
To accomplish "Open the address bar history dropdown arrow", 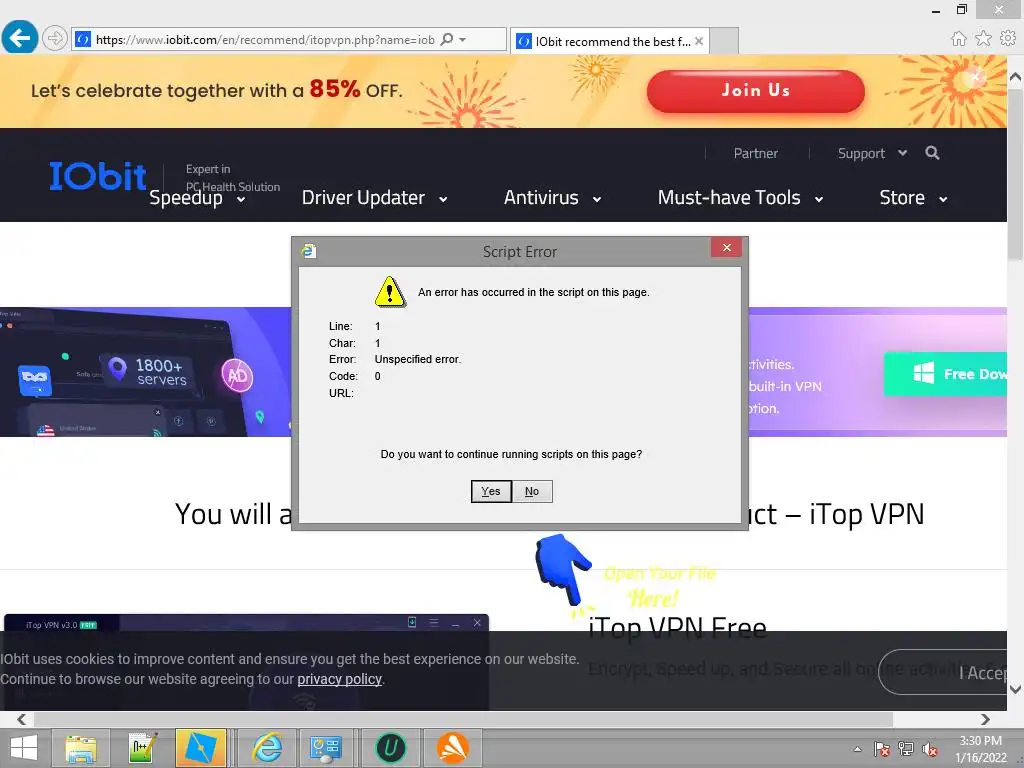I will 462,40.
